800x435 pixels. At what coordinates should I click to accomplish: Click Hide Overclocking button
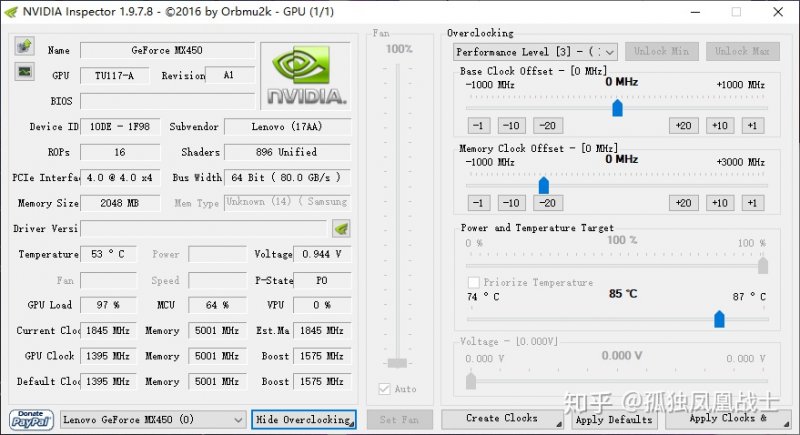pos(304,419)
